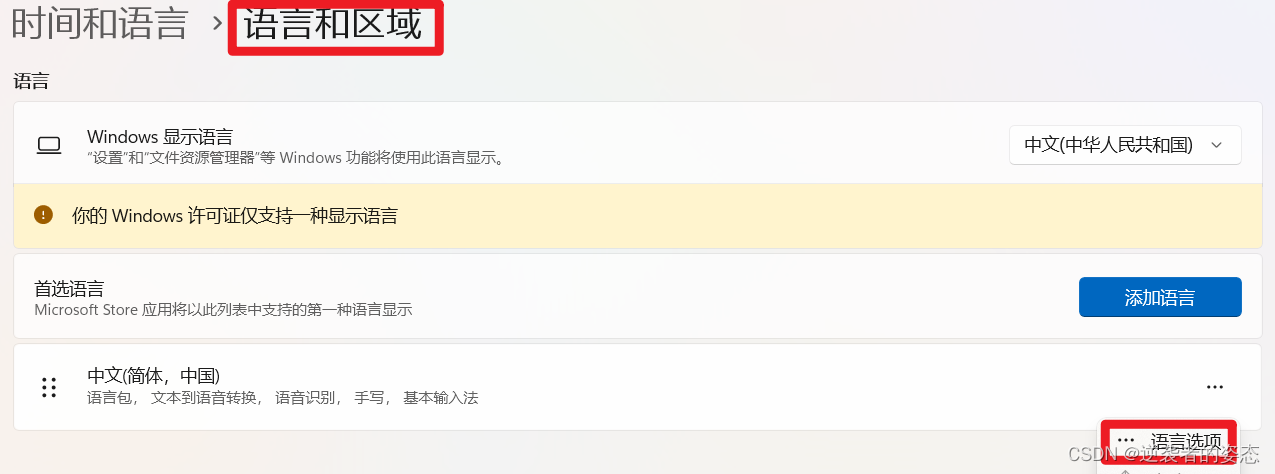Open the 中文(中华人民共和国) display language dropdown
This screenshot has width=1275, height=474.
[x=1125, y=145]
